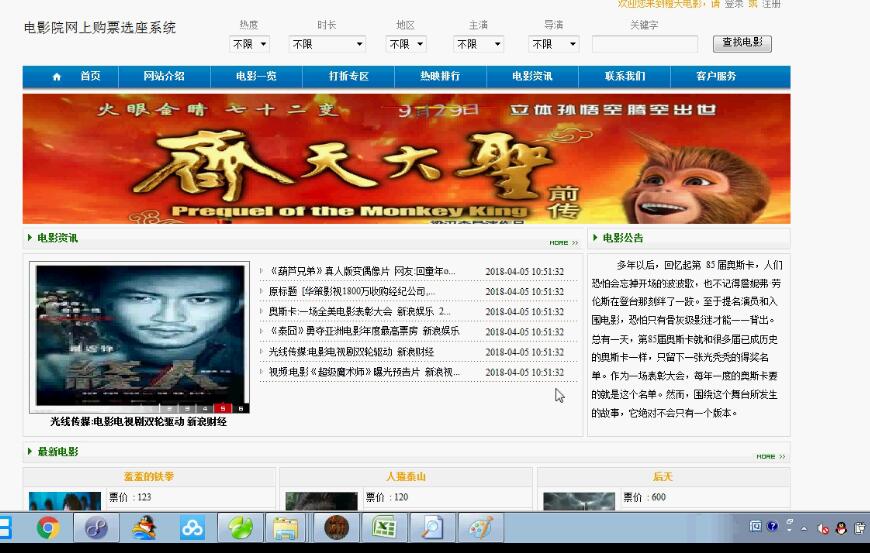This screenshot has width=870, height=553.
Task: Click the home icon in navigation bar
Action: point(57,77)
